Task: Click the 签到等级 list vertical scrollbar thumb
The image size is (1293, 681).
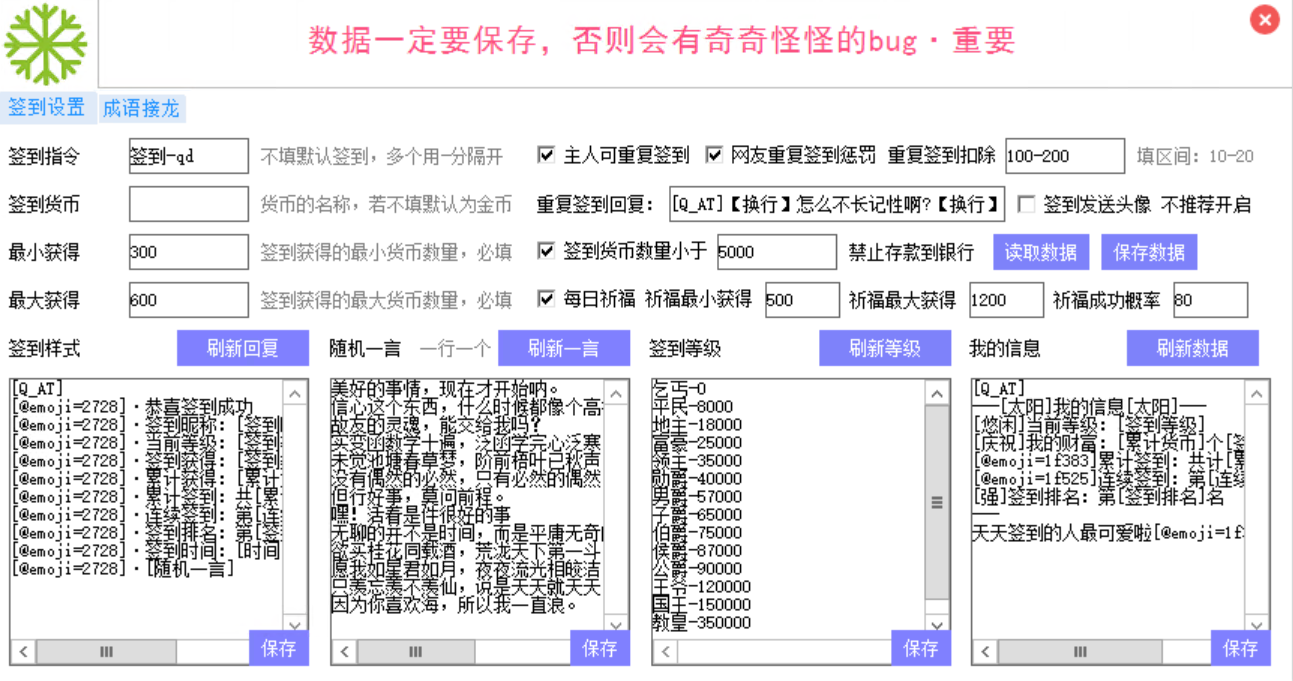Action: pos(937,502)
